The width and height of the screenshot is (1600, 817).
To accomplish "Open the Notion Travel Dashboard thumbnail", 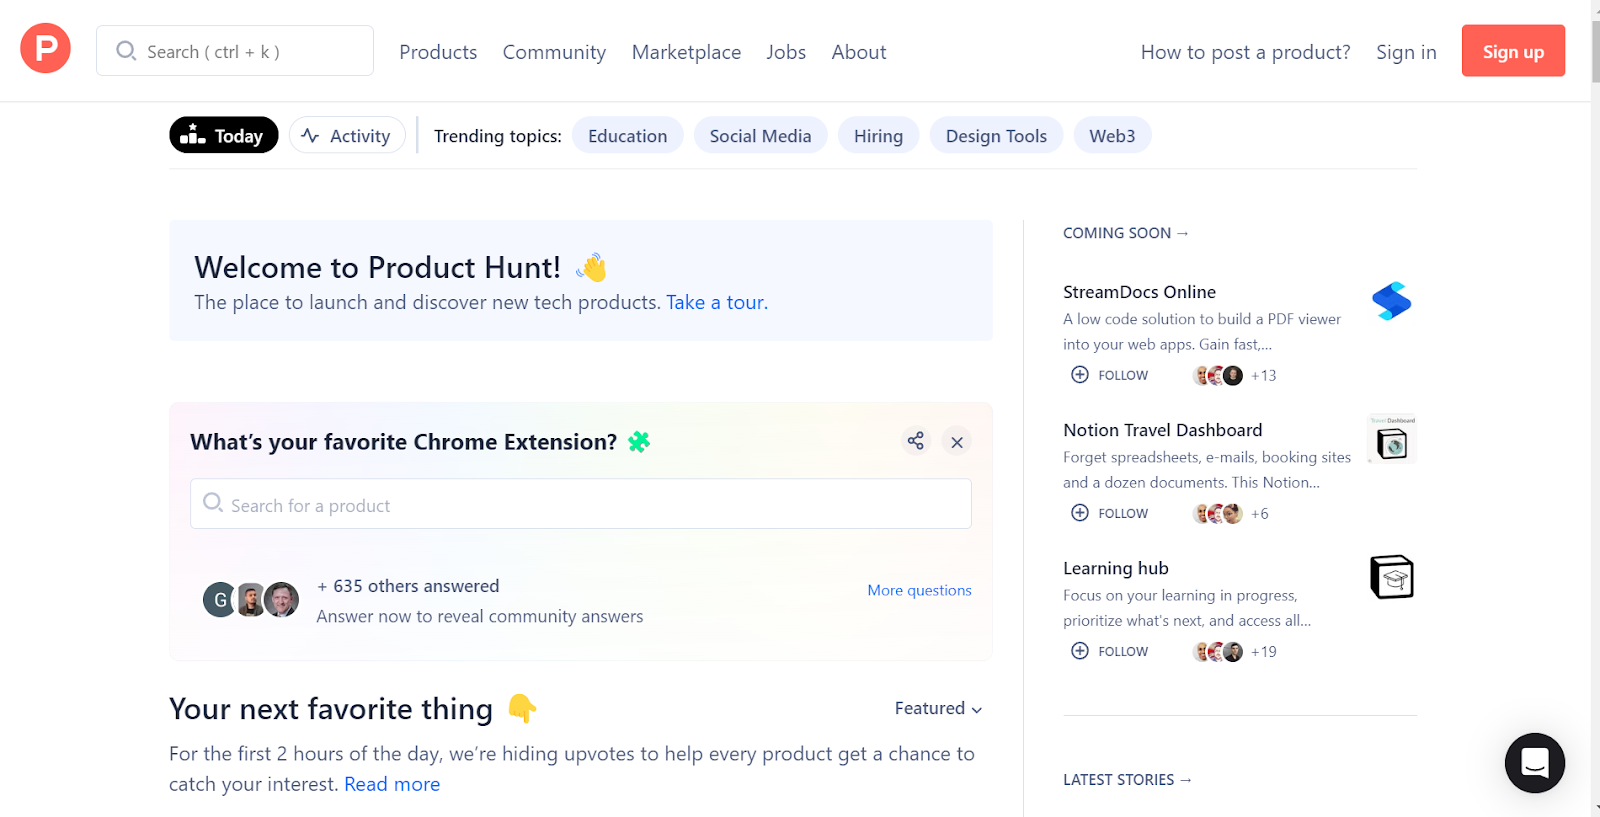I will coord(1391,439).
